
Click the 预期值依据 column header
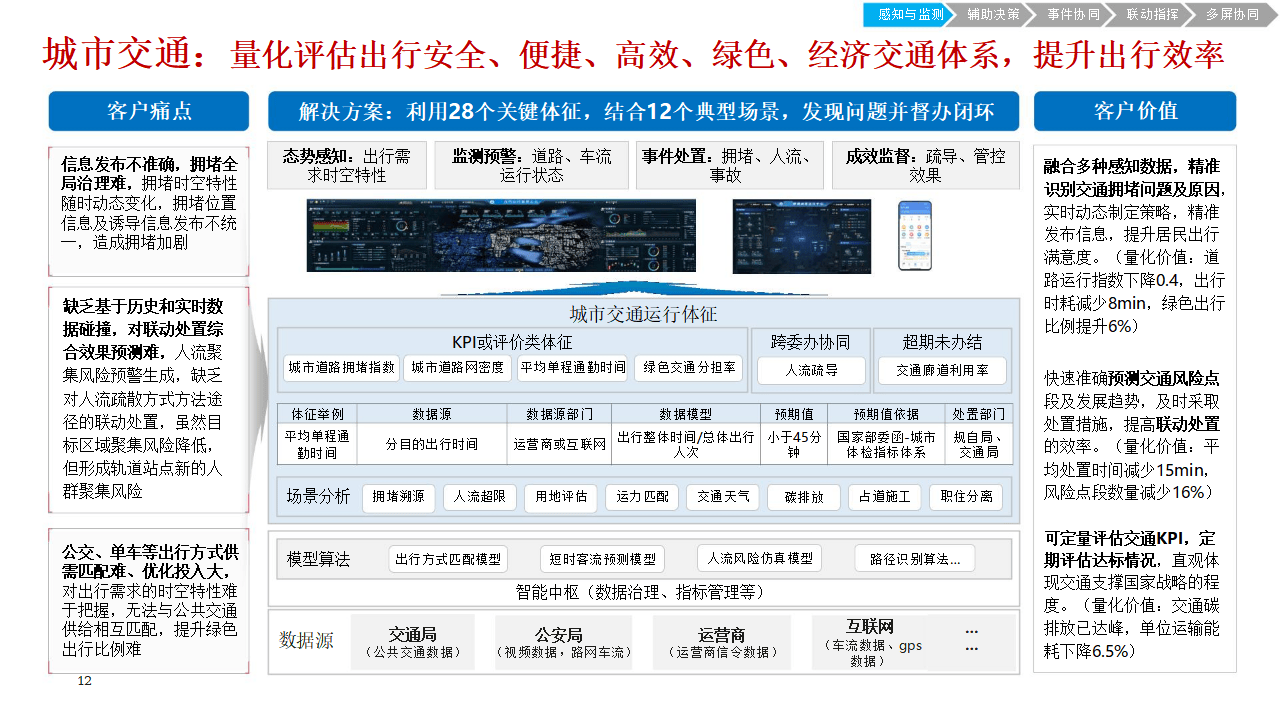(886, 414)
